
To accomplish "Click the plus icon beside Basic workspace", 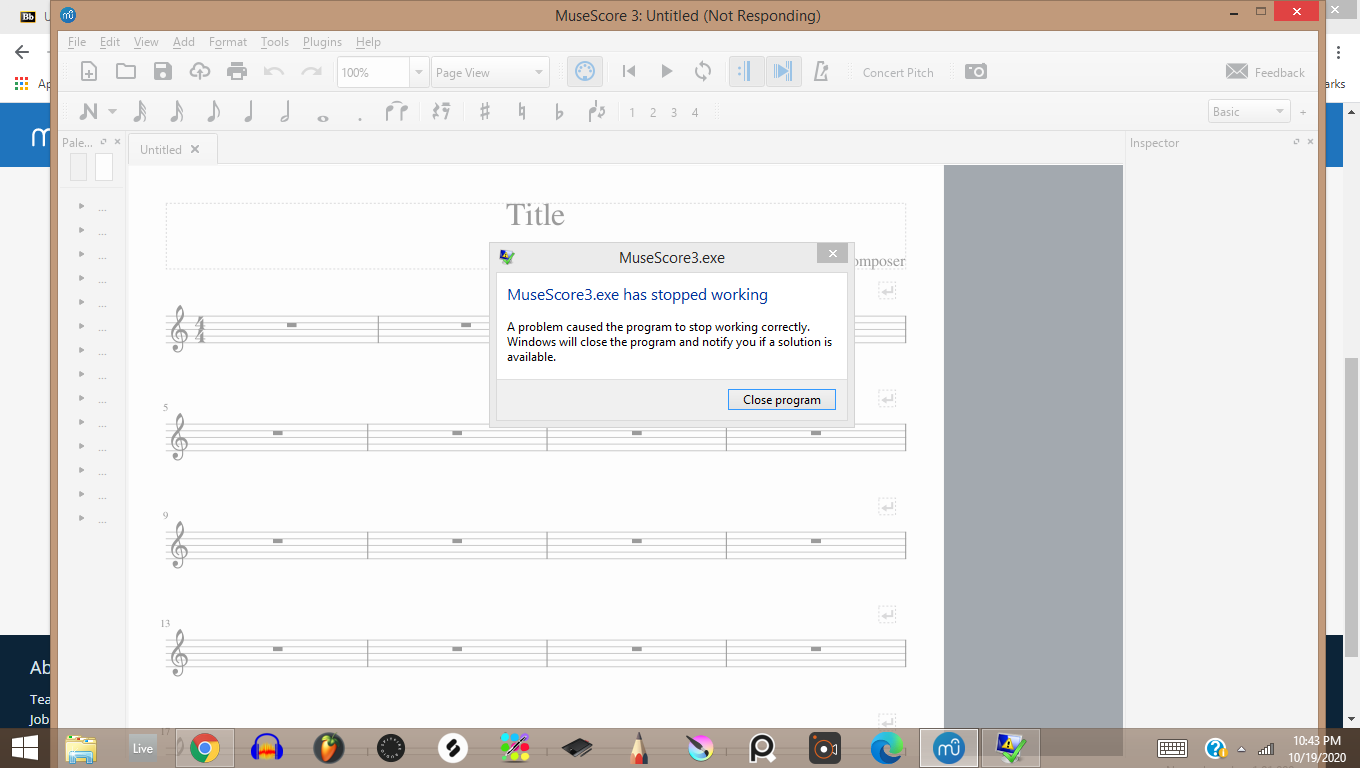I will pos(1303,112).
